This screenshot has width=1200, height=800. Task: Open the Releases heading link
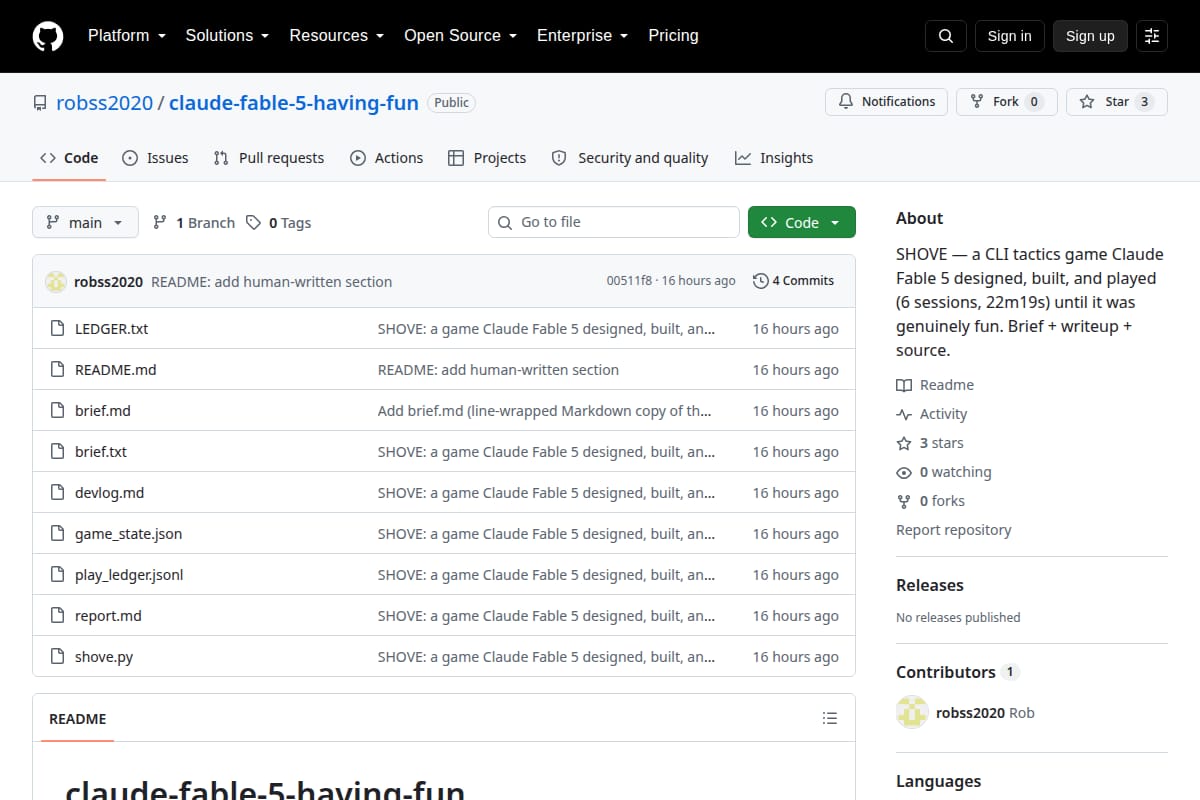(x=930, y=585)
